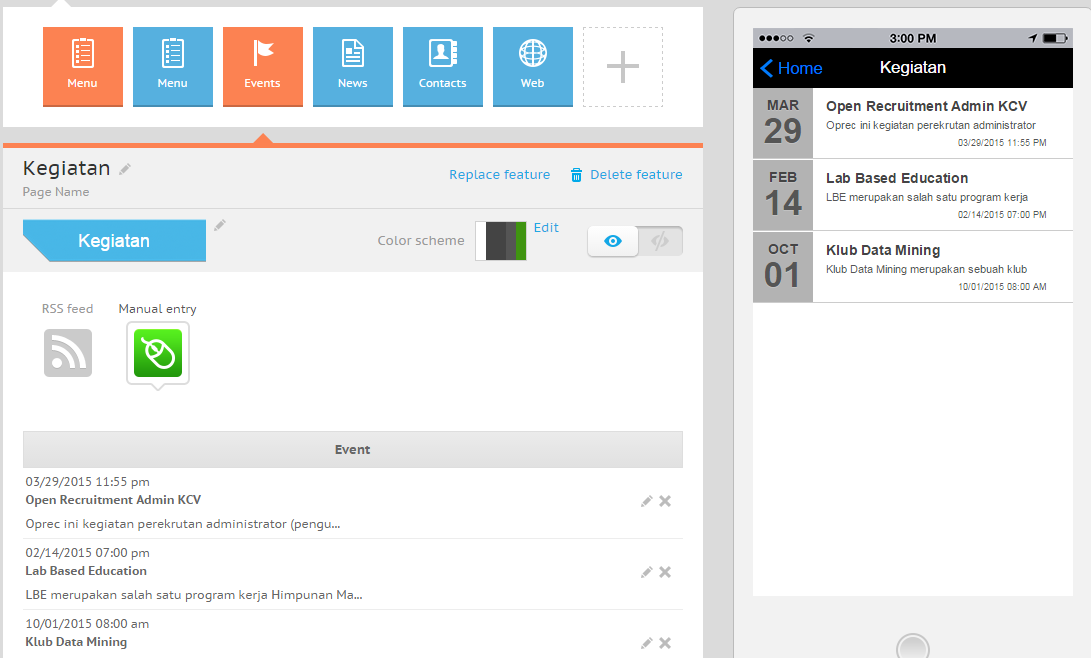This screenshot has width=1091, height=658.
Task: Click Klub Data Mining event title in list
Action: 77,641
